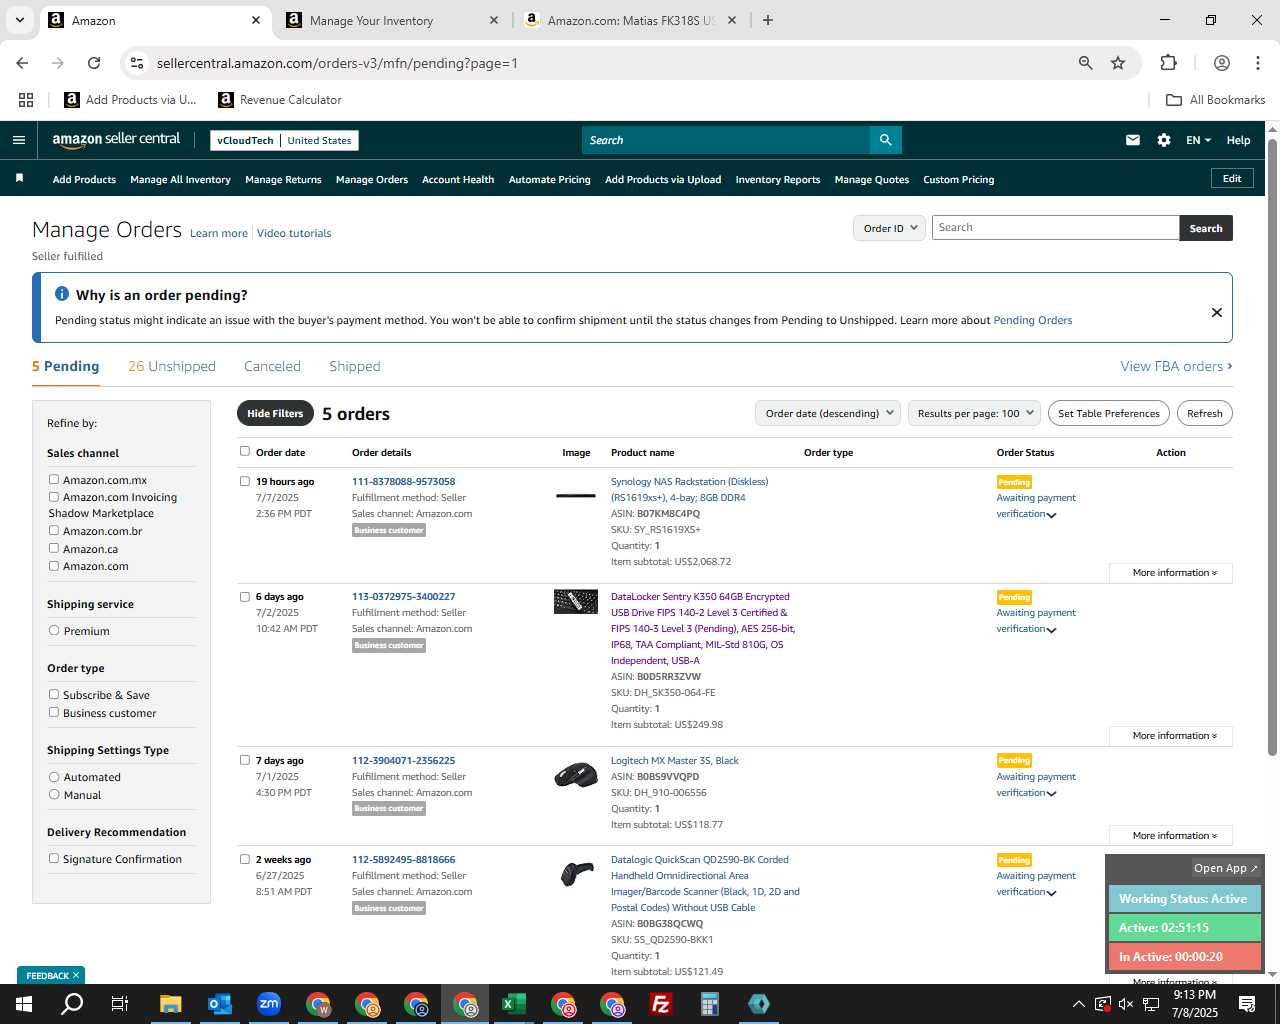The width and height of the screenshot is (1280, 1024).
Task: Click the bookmark icon in navigation bar
Action: tap(19, 179)
